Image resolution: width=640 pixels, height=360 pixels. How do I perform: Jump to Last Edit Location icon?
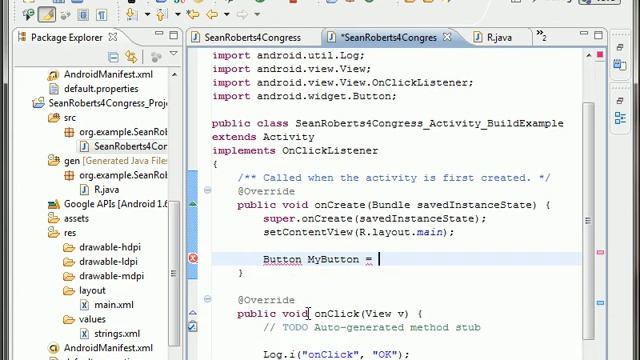(x=193, y=15)
